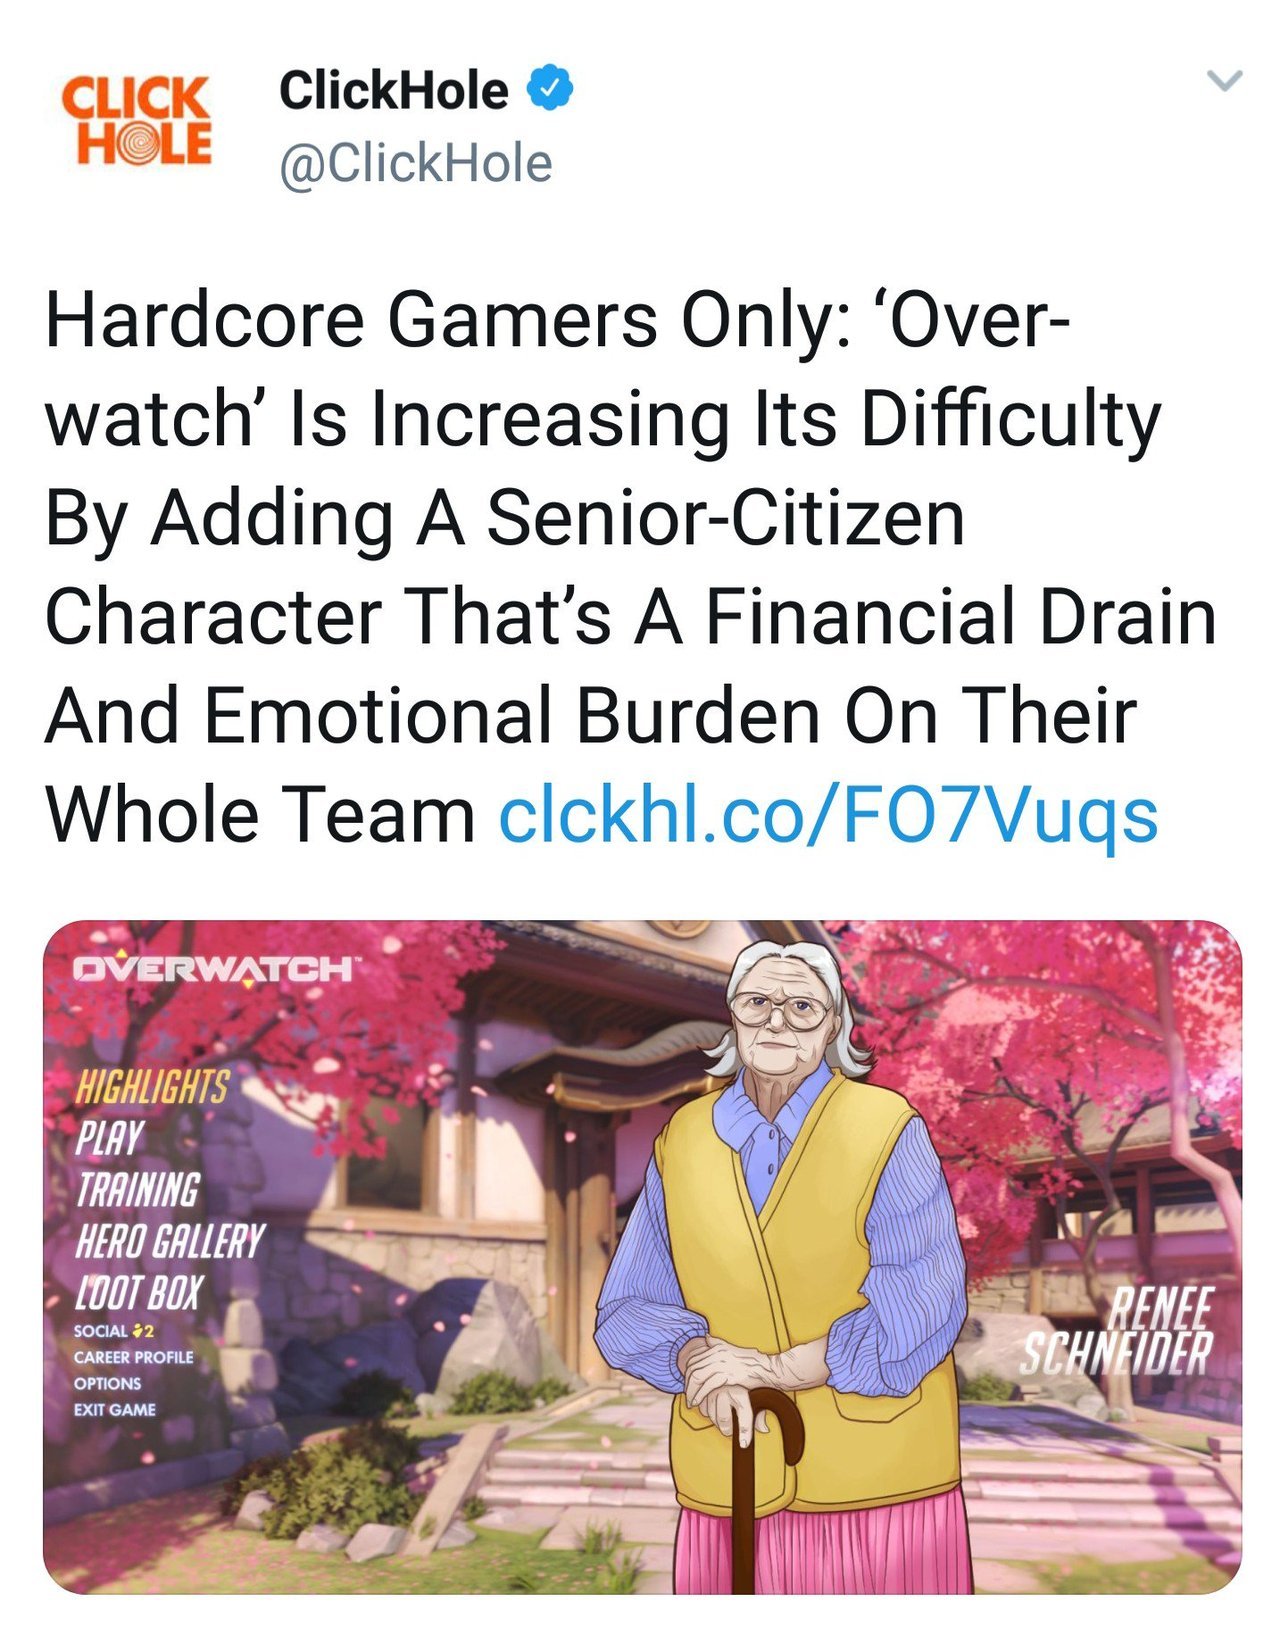Open the @ClickHole handle
1280x1635 pixels.
[415, 163]
